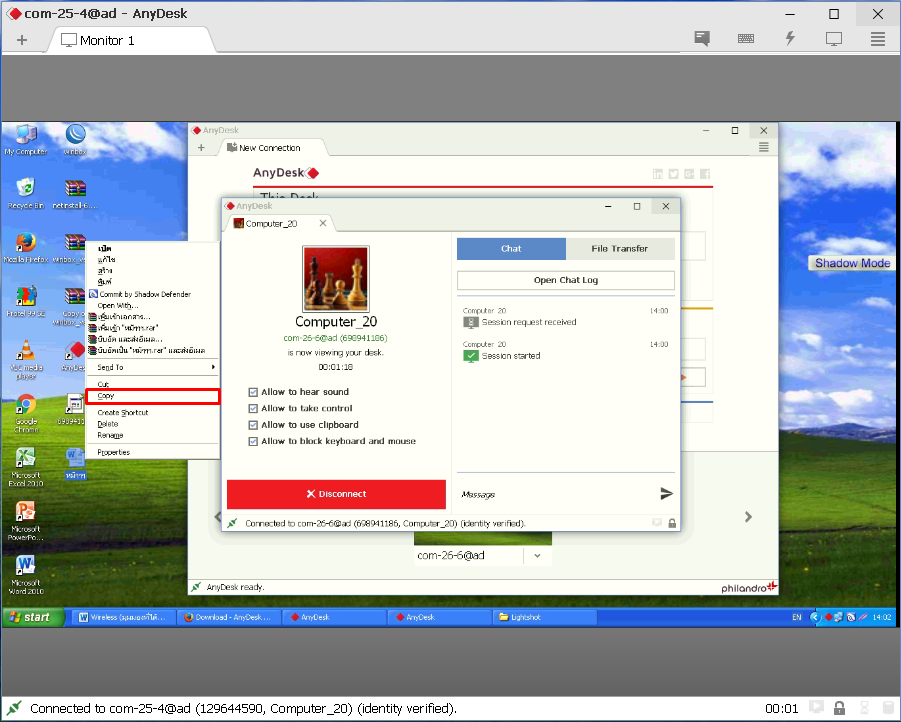The height and width of the screenshot is (722, 901).
Task: Open Microsoft Excel 2010 icon
Action: click(25, 467)
